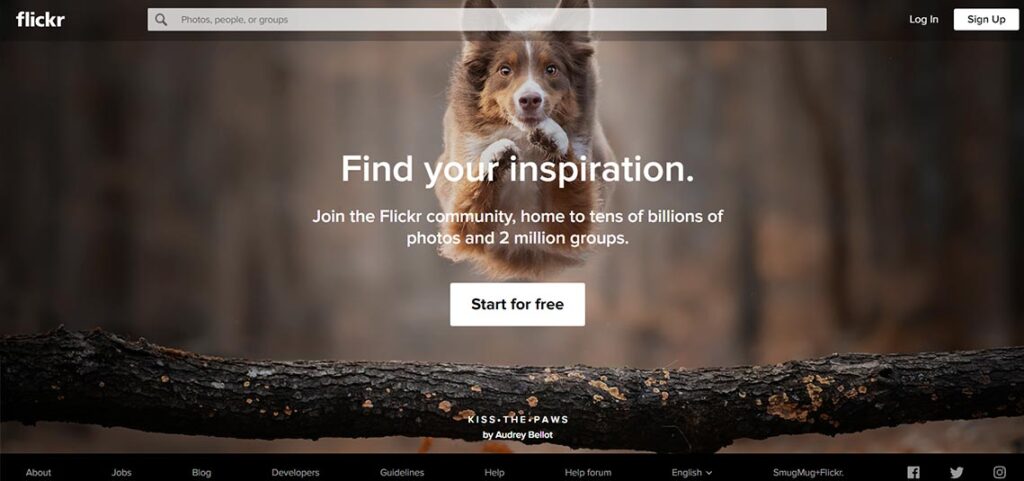Click the Kiss the Paws photo title
Screen dimensions: 1024x481
tap(518, 420)
